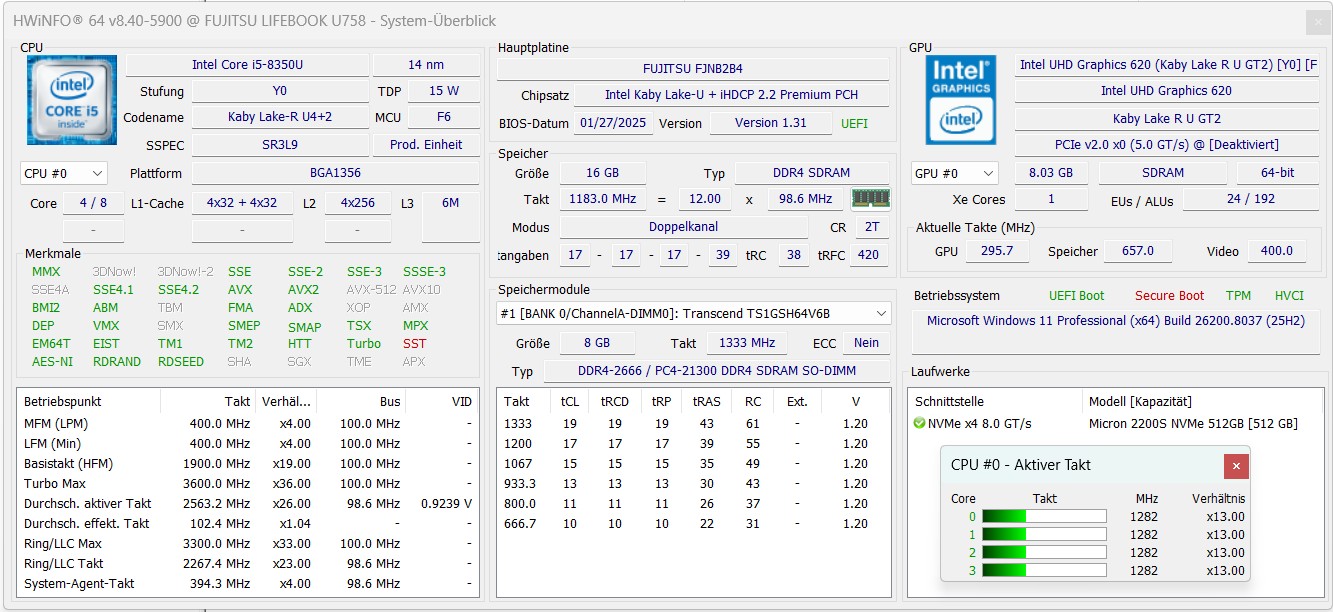Click the Intel Core i5-8350U name field

pos(247,65)
